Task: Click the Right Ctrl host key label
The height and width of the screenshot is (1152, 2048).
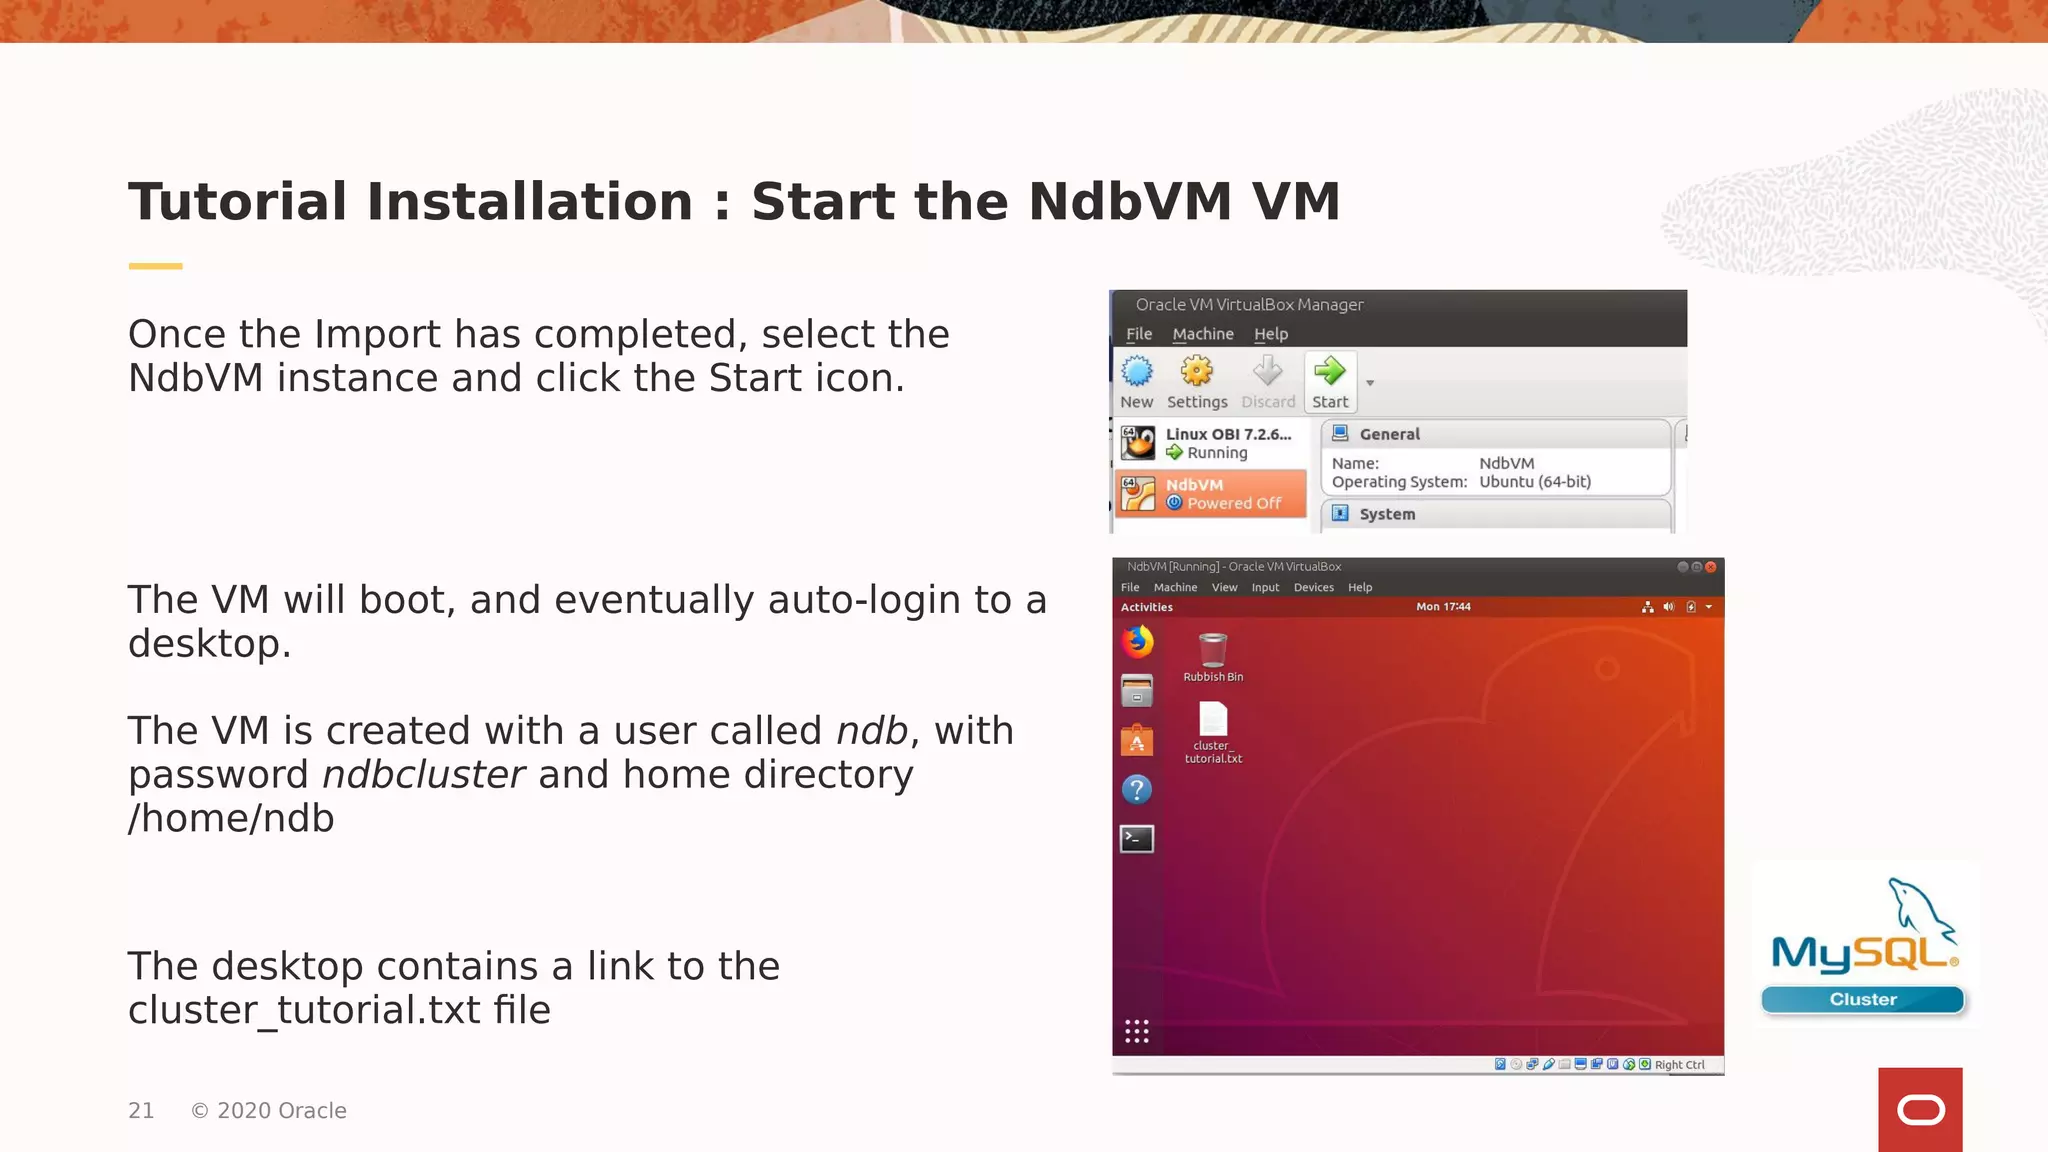Action: [1680, 1065]
